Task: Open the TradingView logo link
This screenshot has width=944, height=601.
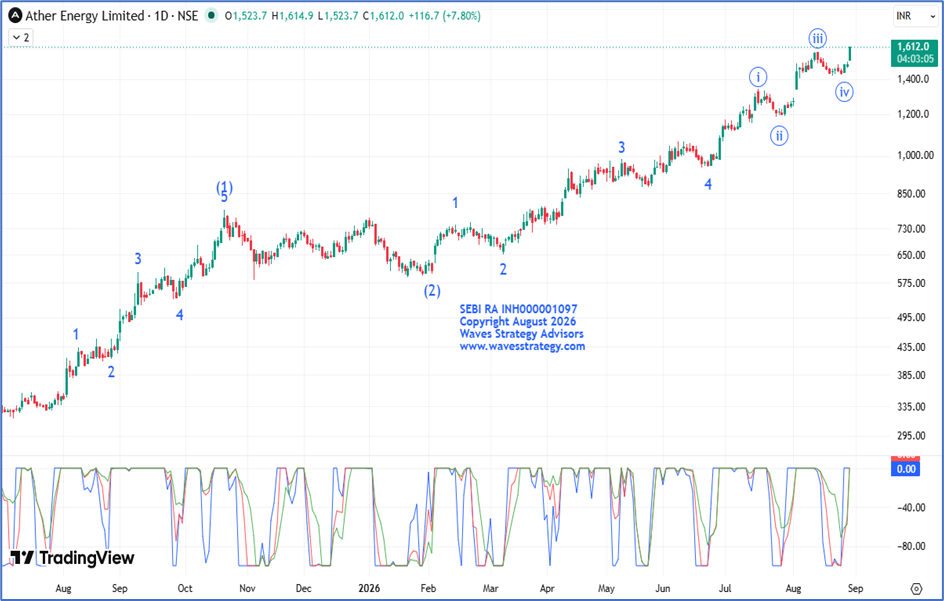Action: coord(72,558)
